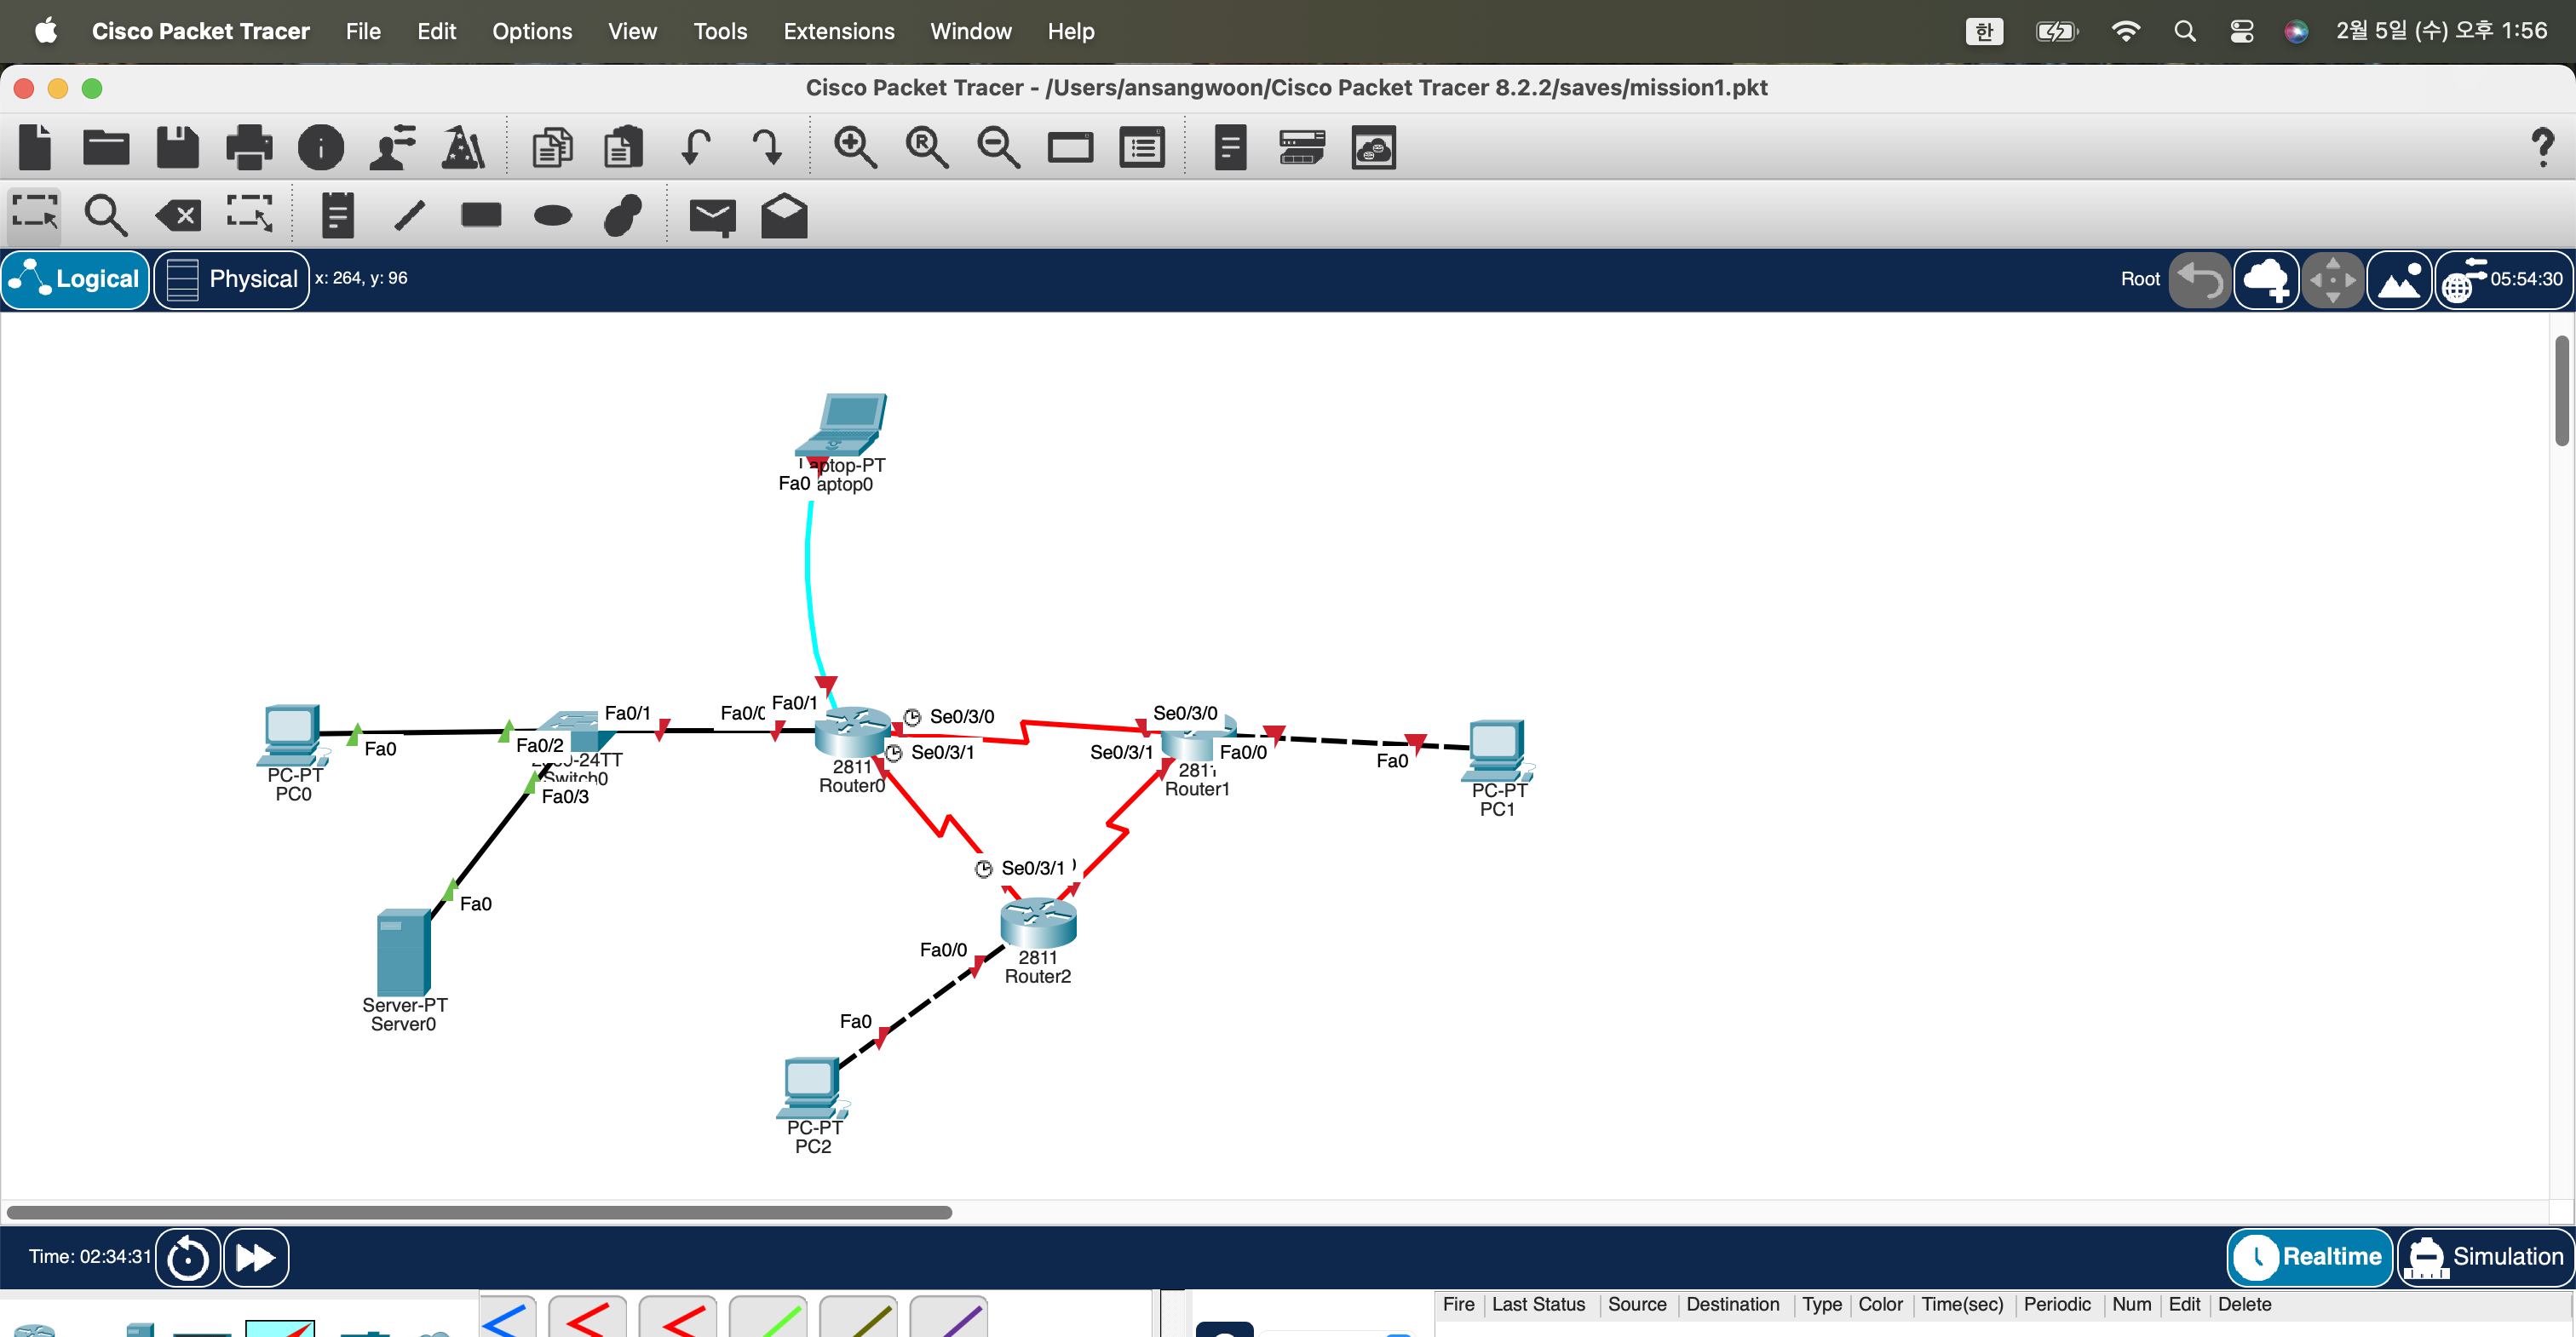Click the Undo arrow icon
This screenshot has height=1337, width=2576.
(x=696, y=148)
